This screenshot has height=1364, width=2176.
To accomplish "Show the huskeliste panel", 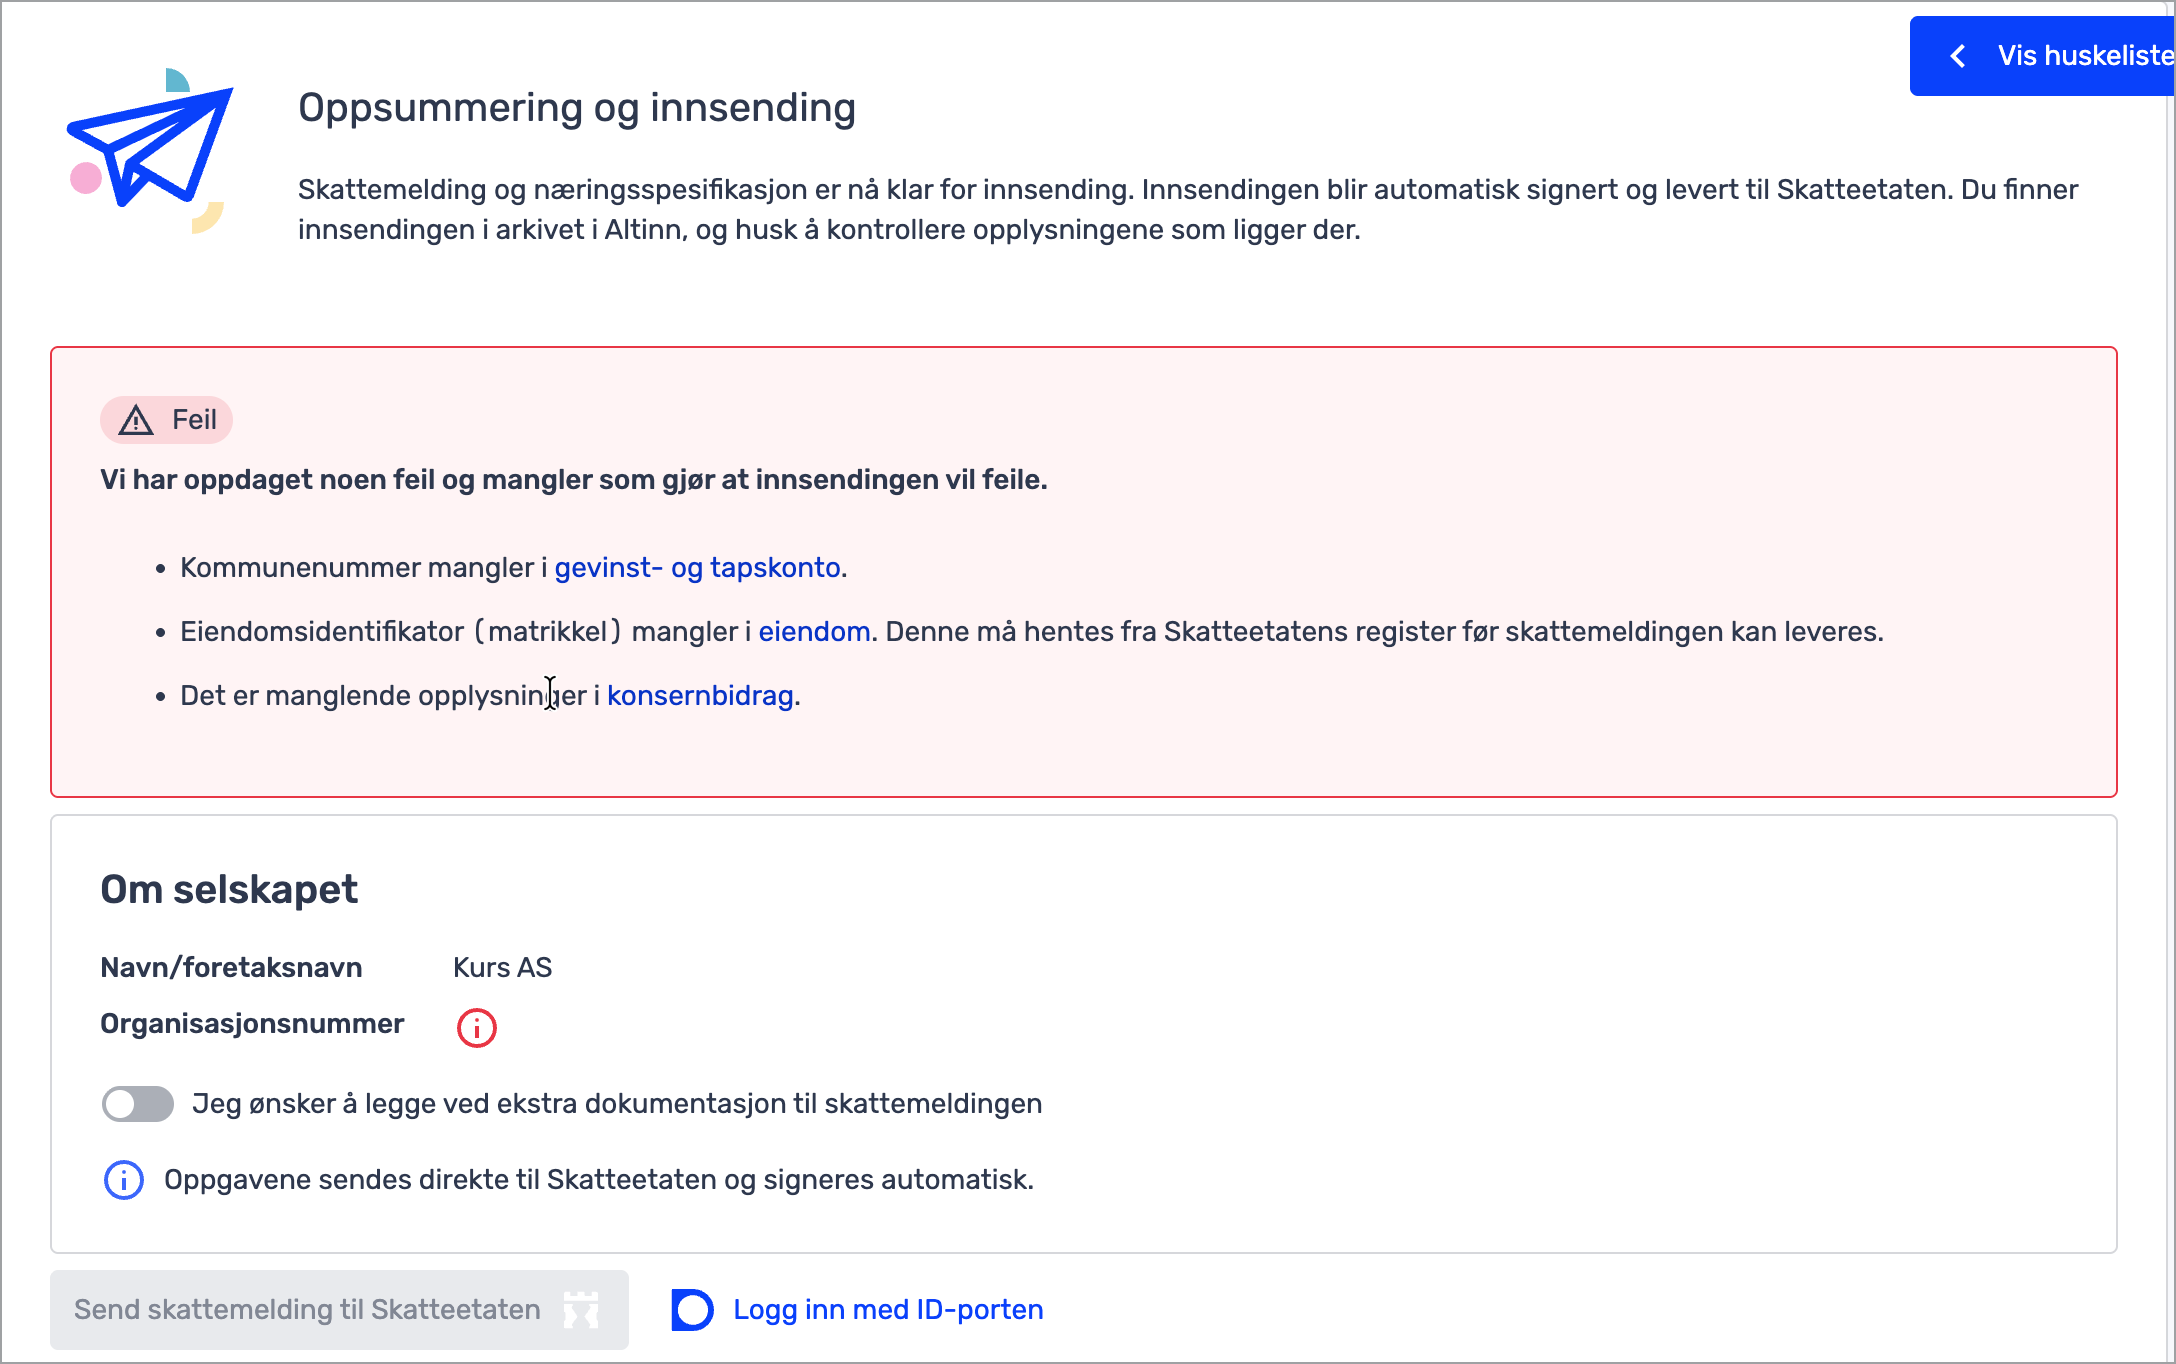I will coord(2084,56).
